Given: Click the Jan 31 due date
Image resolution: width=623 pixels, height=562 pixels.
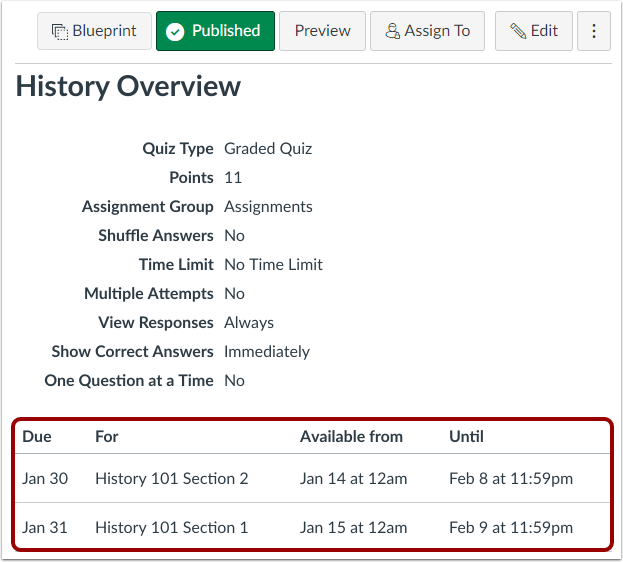Looking at the screenshot, I should 45,528.
